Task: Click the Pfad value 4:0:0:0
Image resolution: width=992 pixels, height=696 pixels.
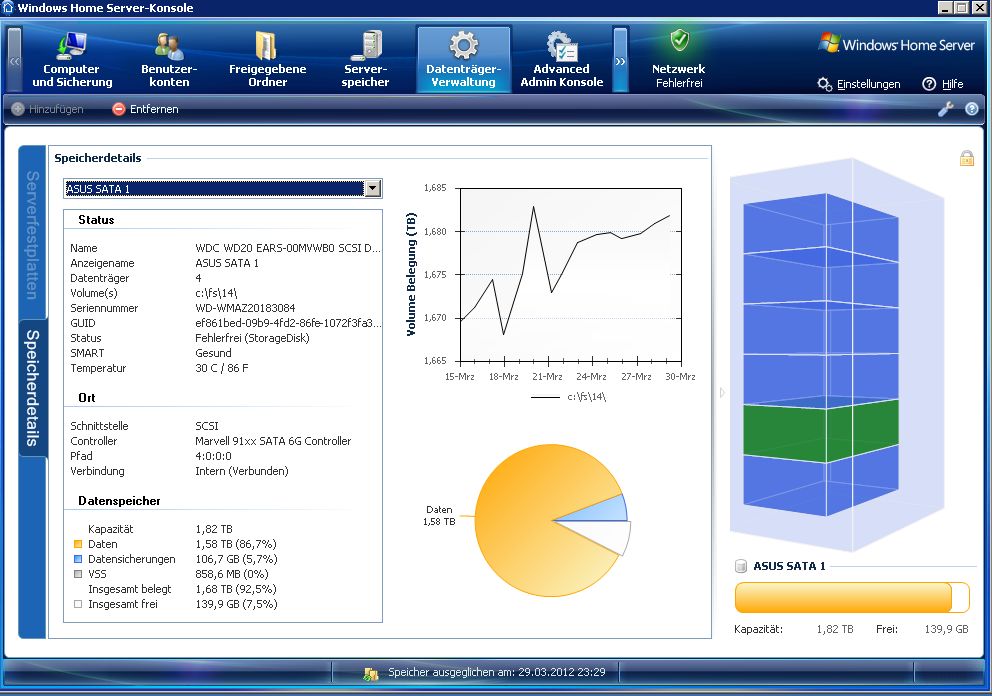Action: click(x=213, y=456)
